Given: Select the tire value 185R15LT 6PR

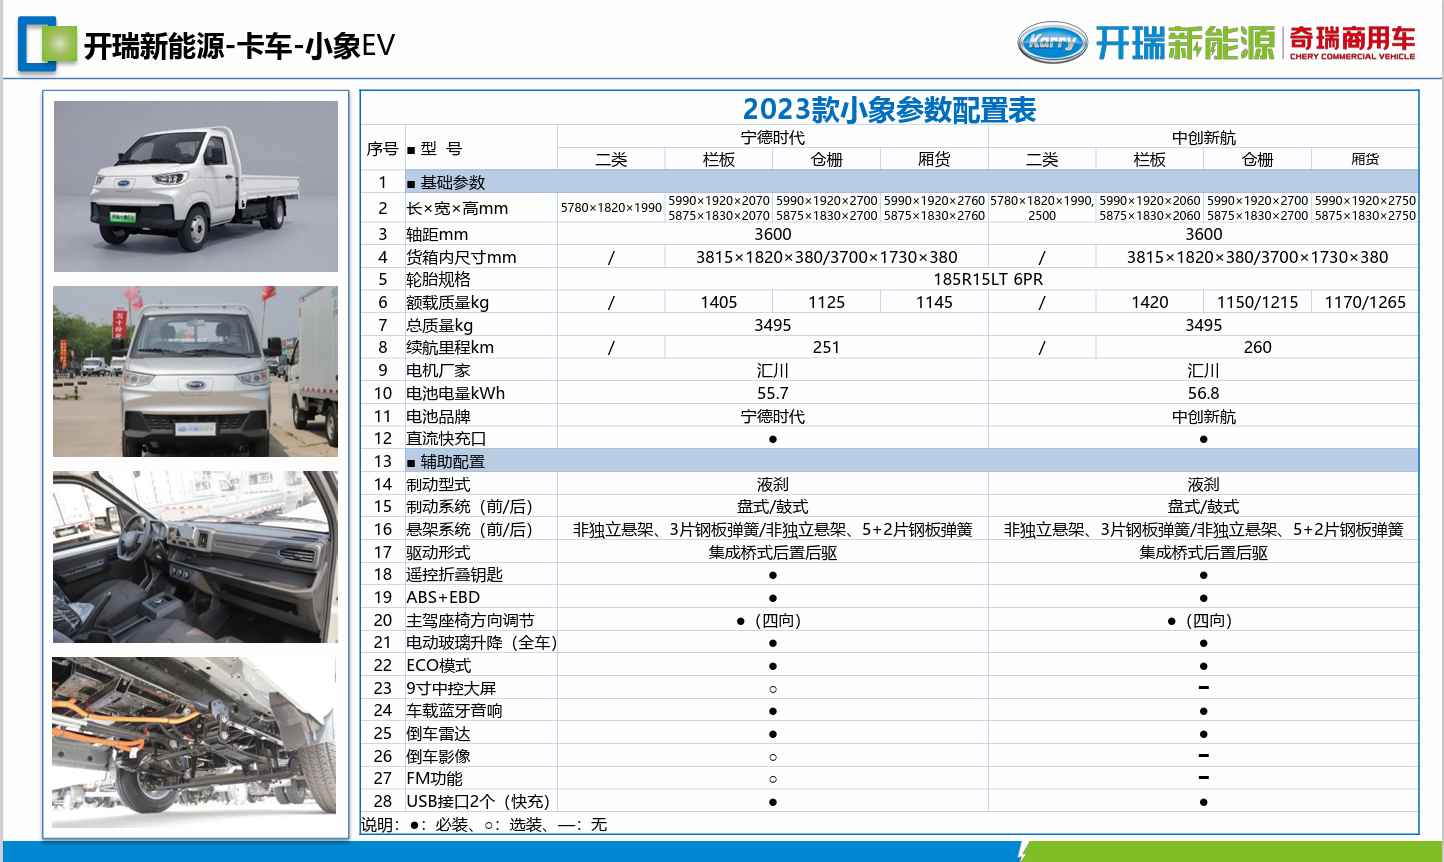Looking at the screenshot, I should tap(988, 279).
